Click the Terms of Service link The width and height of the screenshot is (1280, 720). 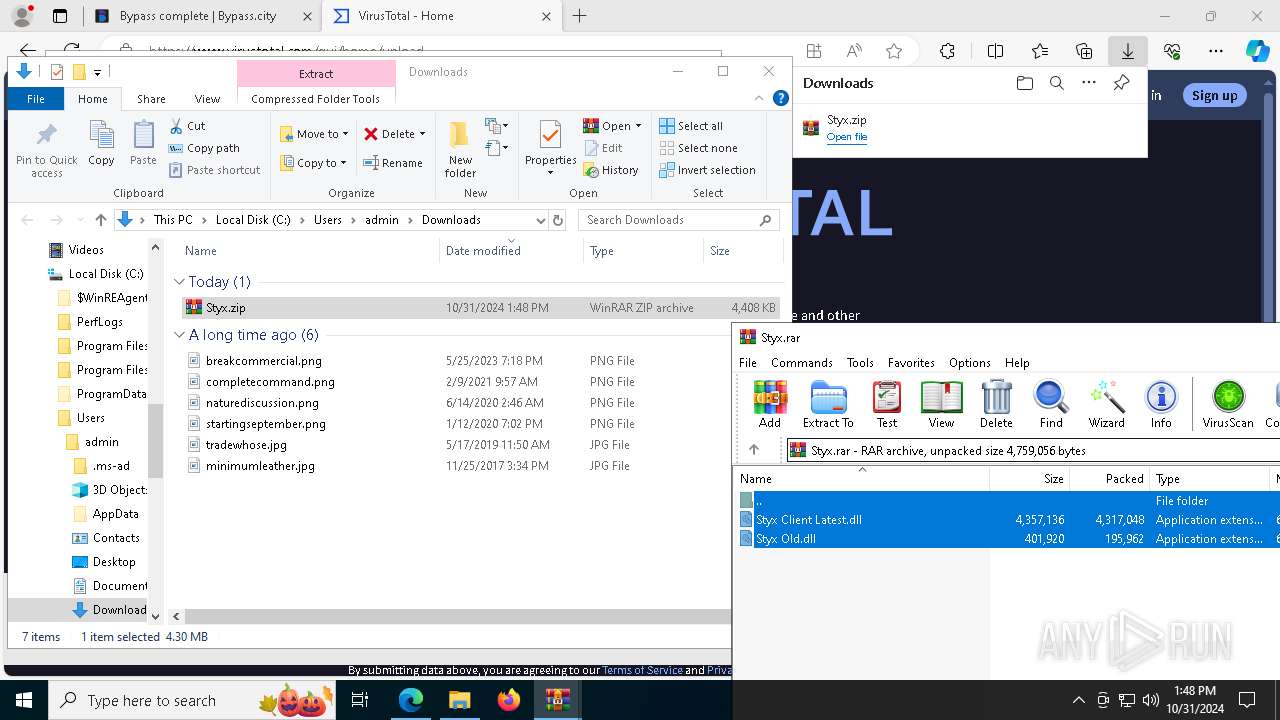[642, 670]
